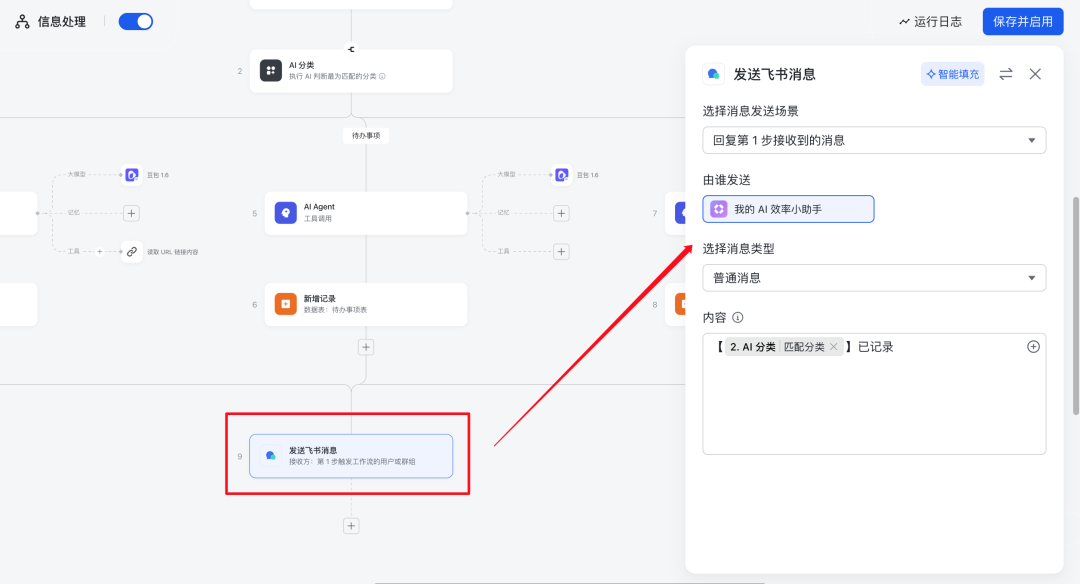The height and width of the screenshot is (584, 1080).
Task: Click the plus icon to insert a variable
Action: click(1035, 346)
